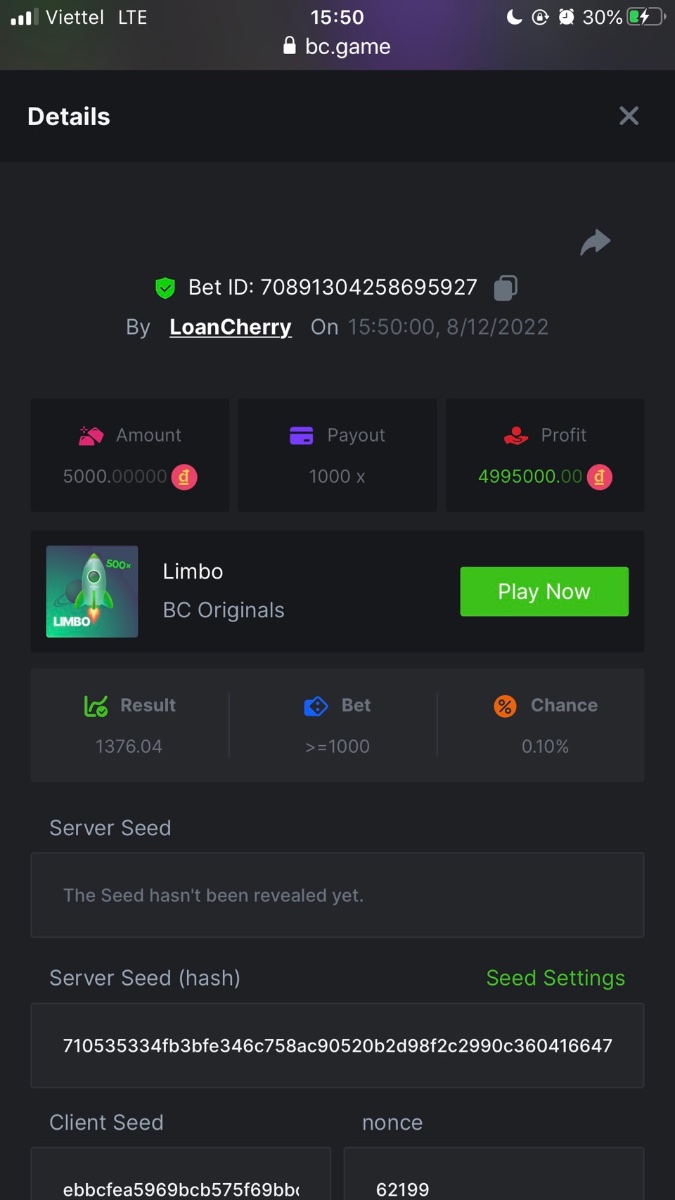Click the Amount currency coin icon

tap(184, 477)
